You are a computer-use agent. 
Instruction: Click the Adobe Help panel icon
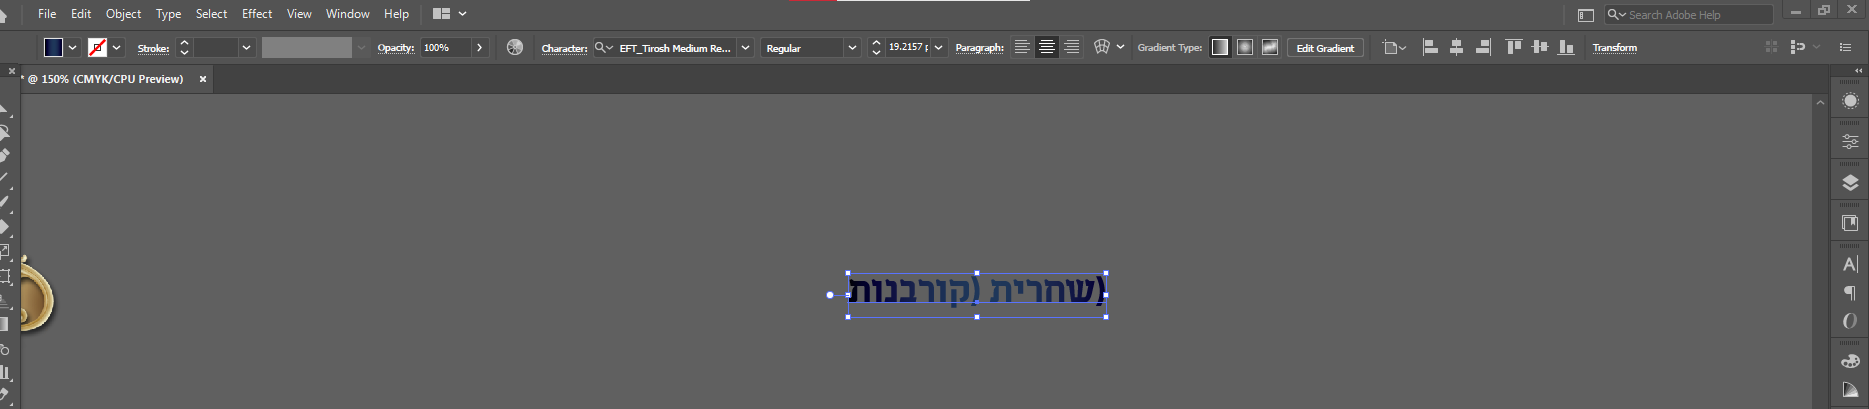point(1585,15)
